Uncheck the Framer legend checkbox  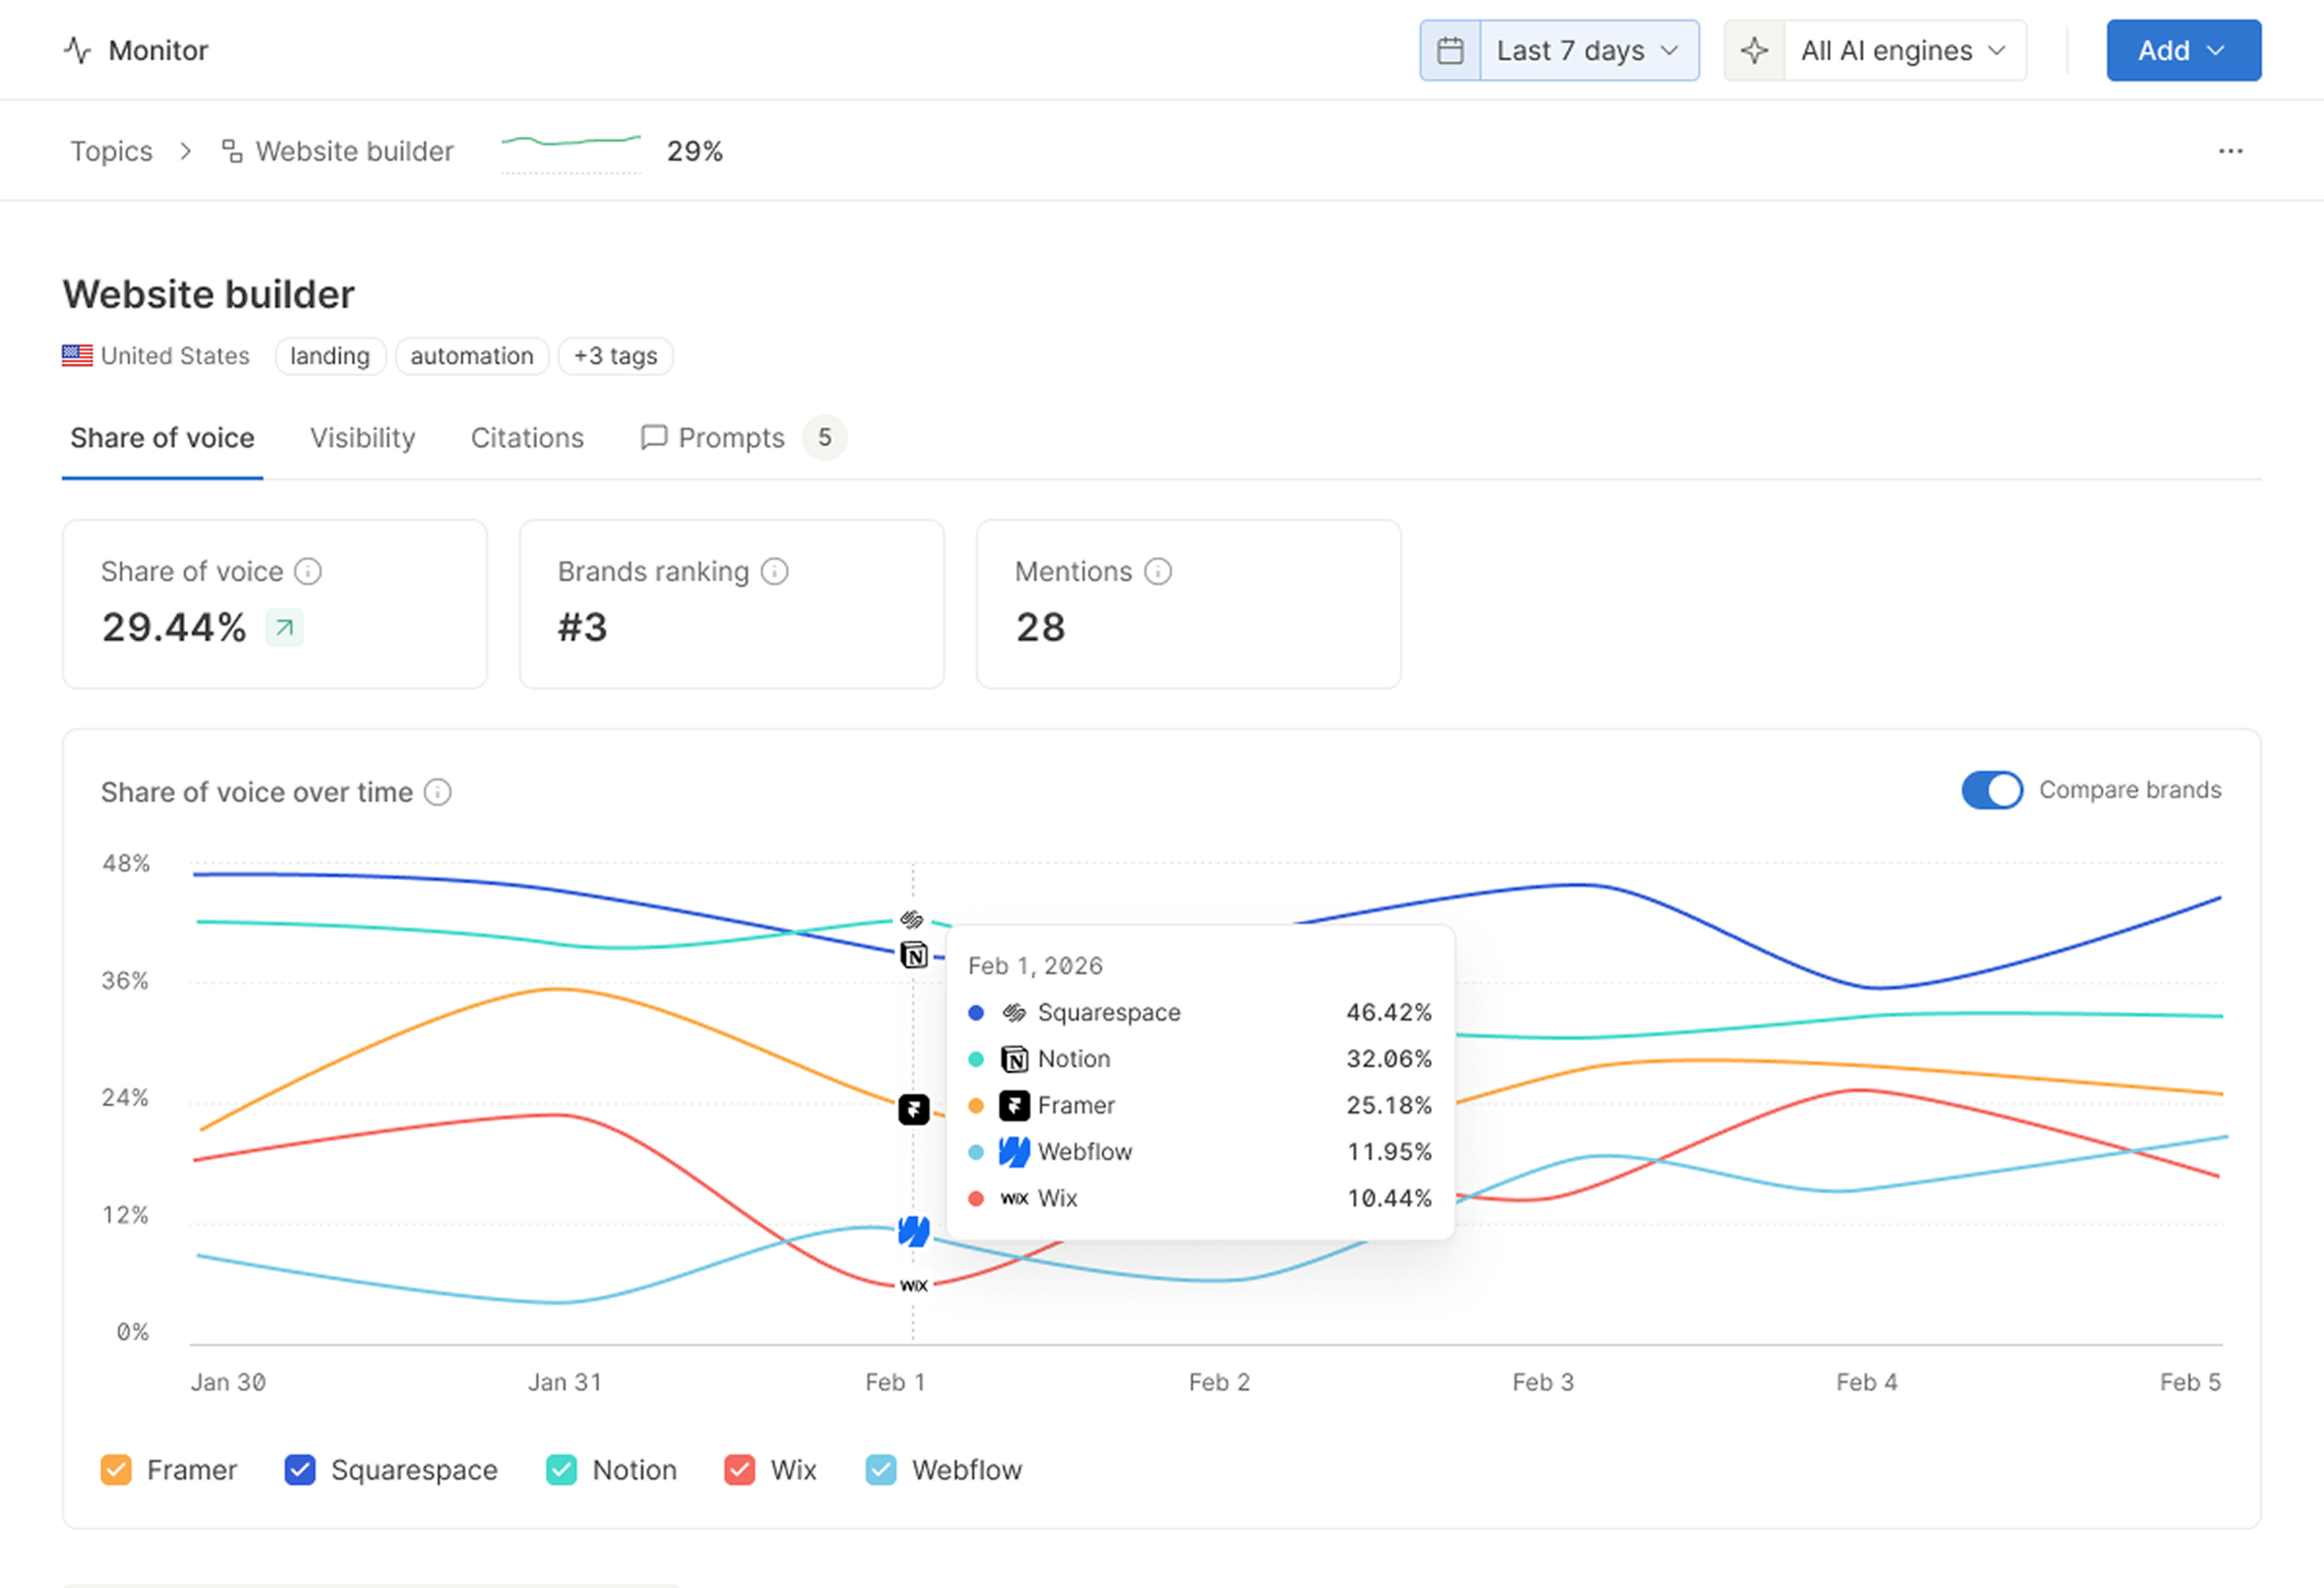(116, 1470)
